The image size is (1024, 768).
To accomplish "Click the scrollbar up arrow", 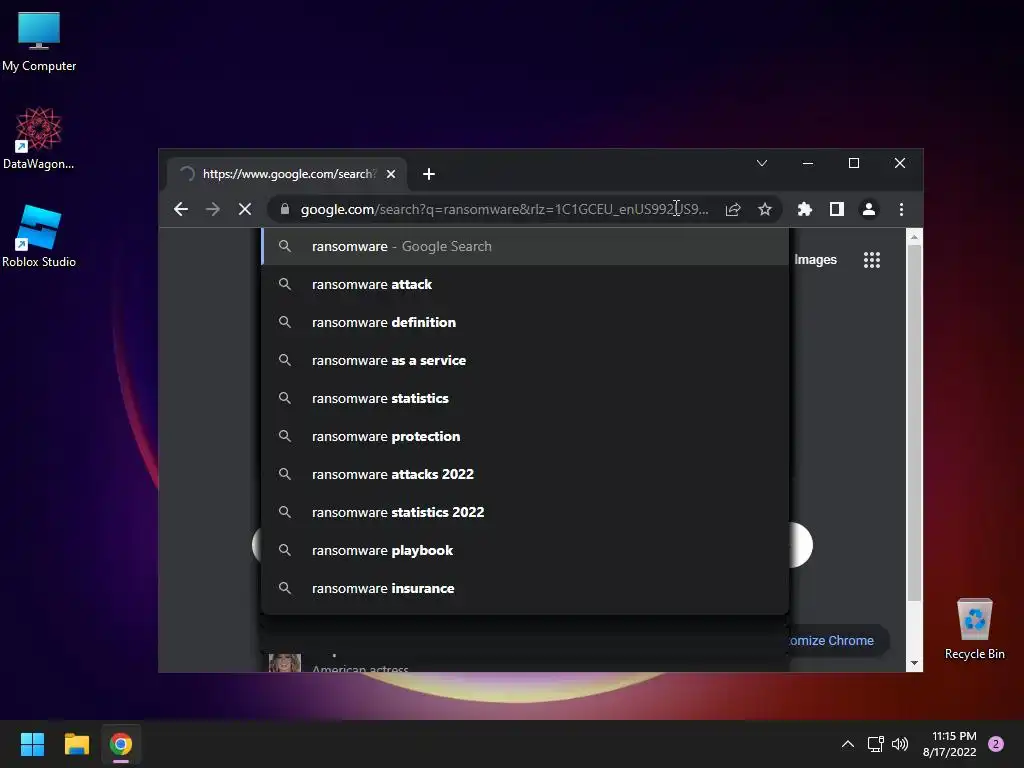I will click(x=914, y=236).
